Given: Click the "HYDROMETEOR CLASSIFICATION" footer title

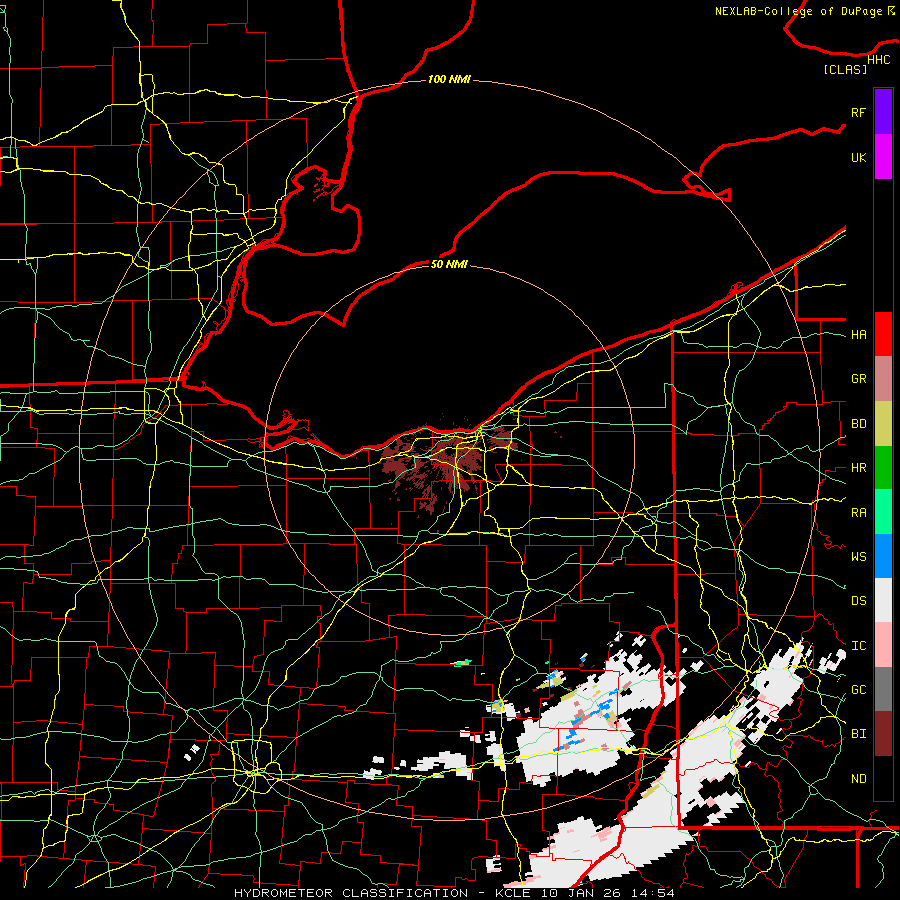Looking at the screenshot, I should coord(351,893).
